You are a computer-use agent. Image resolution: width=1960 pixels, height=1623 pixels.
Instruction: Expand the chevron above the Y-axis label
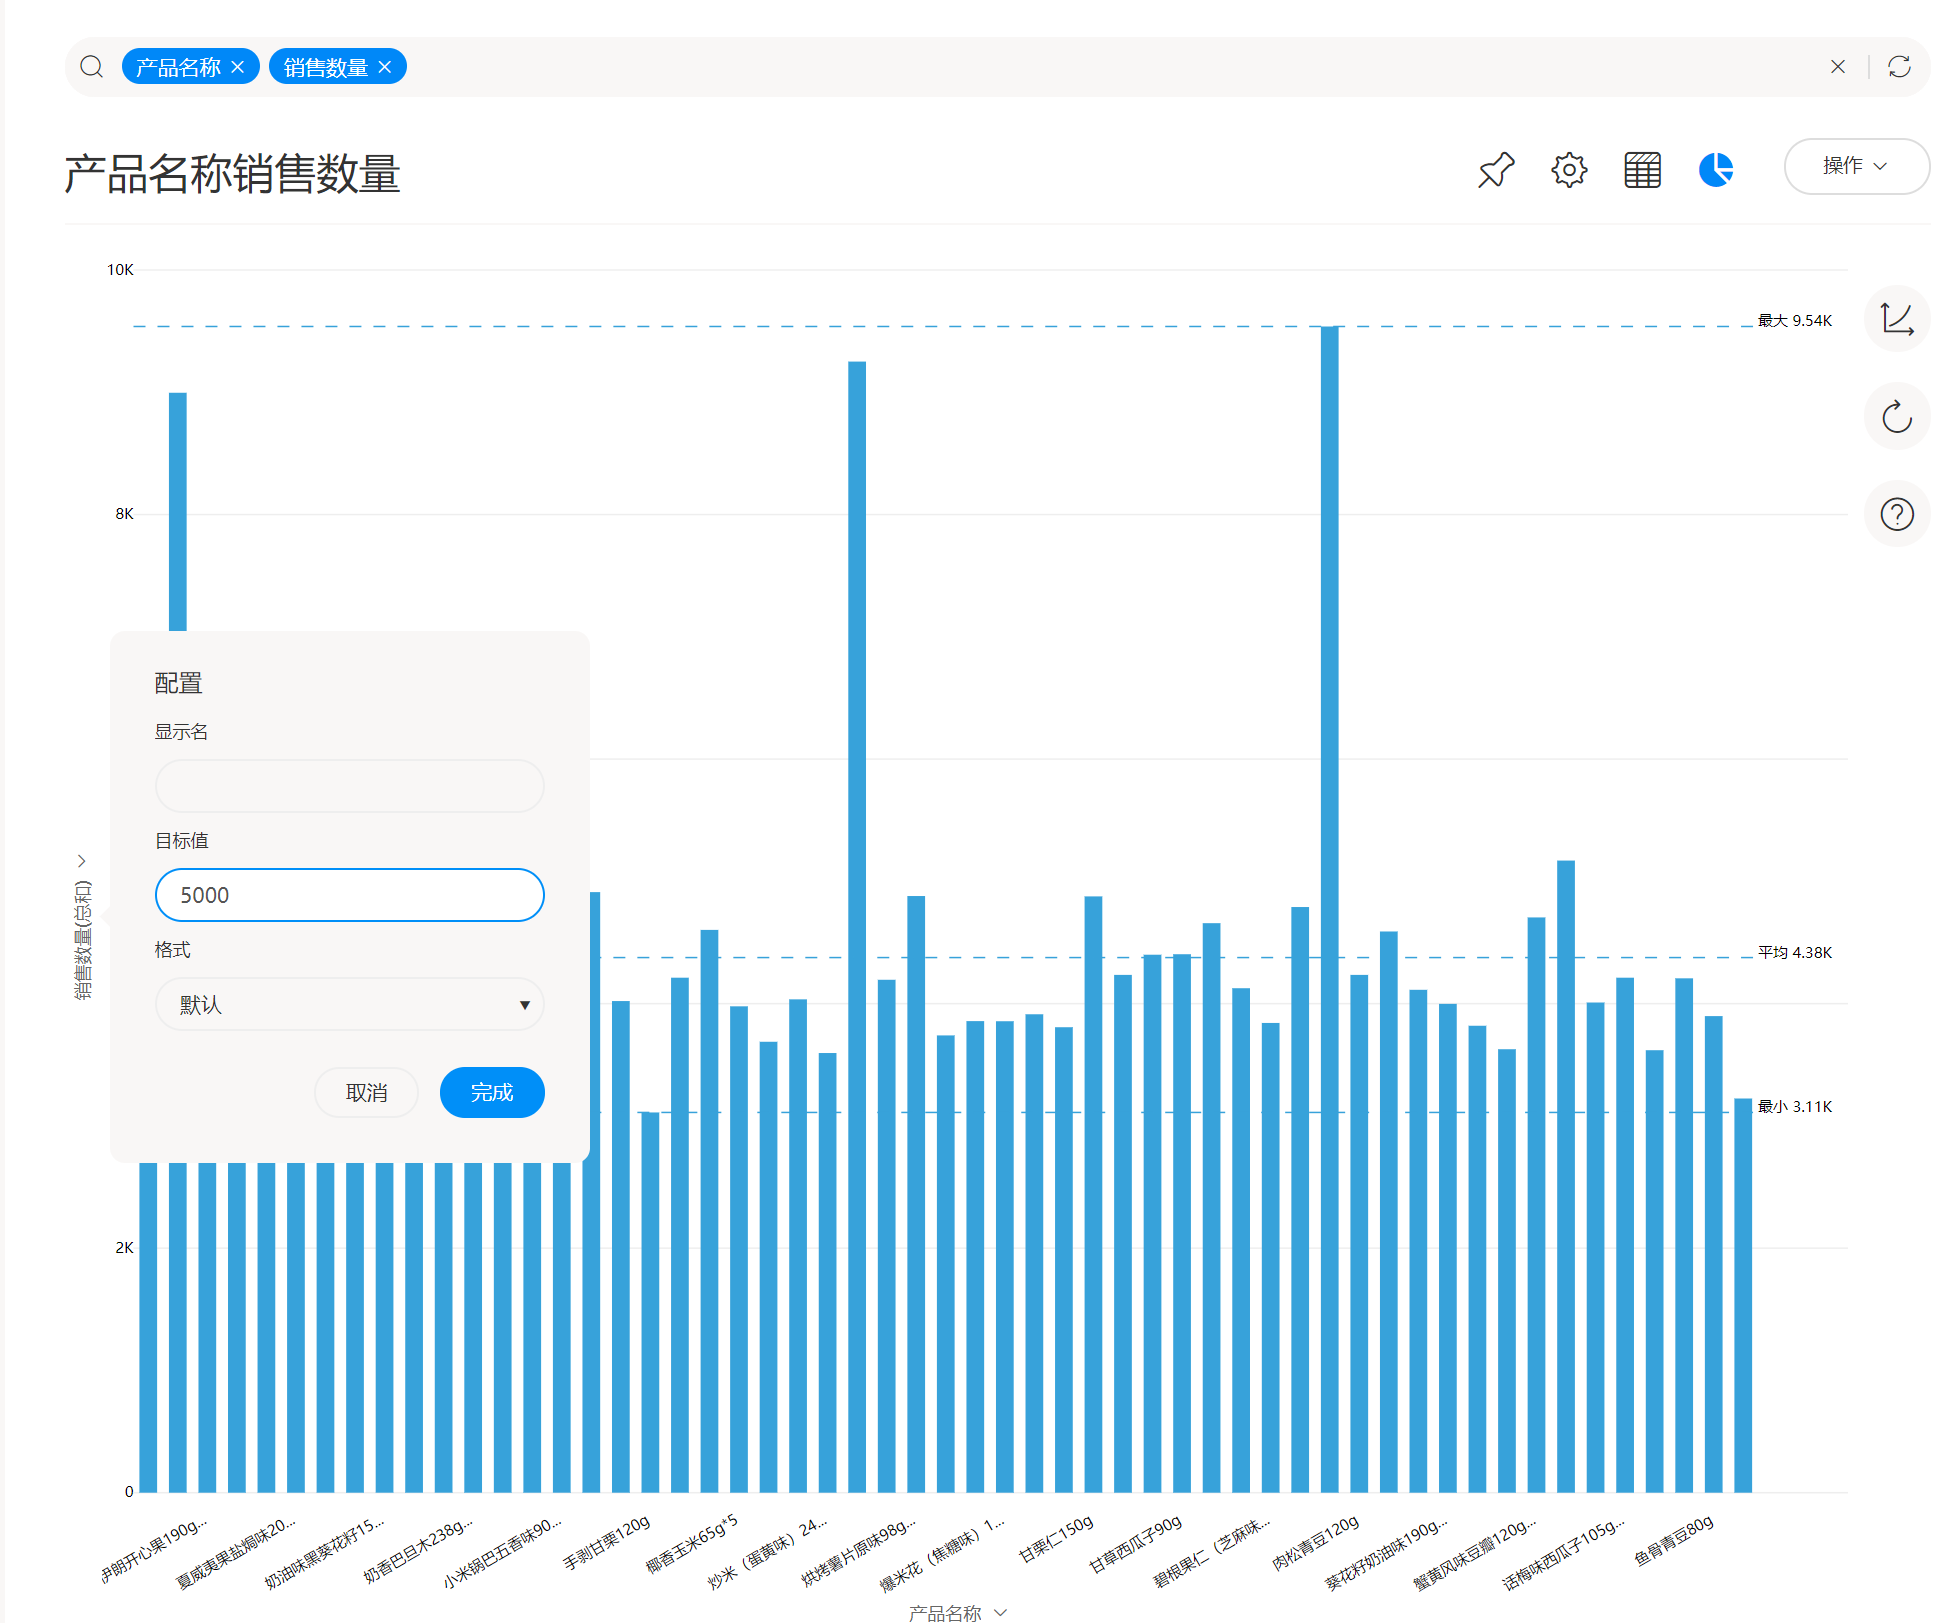pos(82,861)
